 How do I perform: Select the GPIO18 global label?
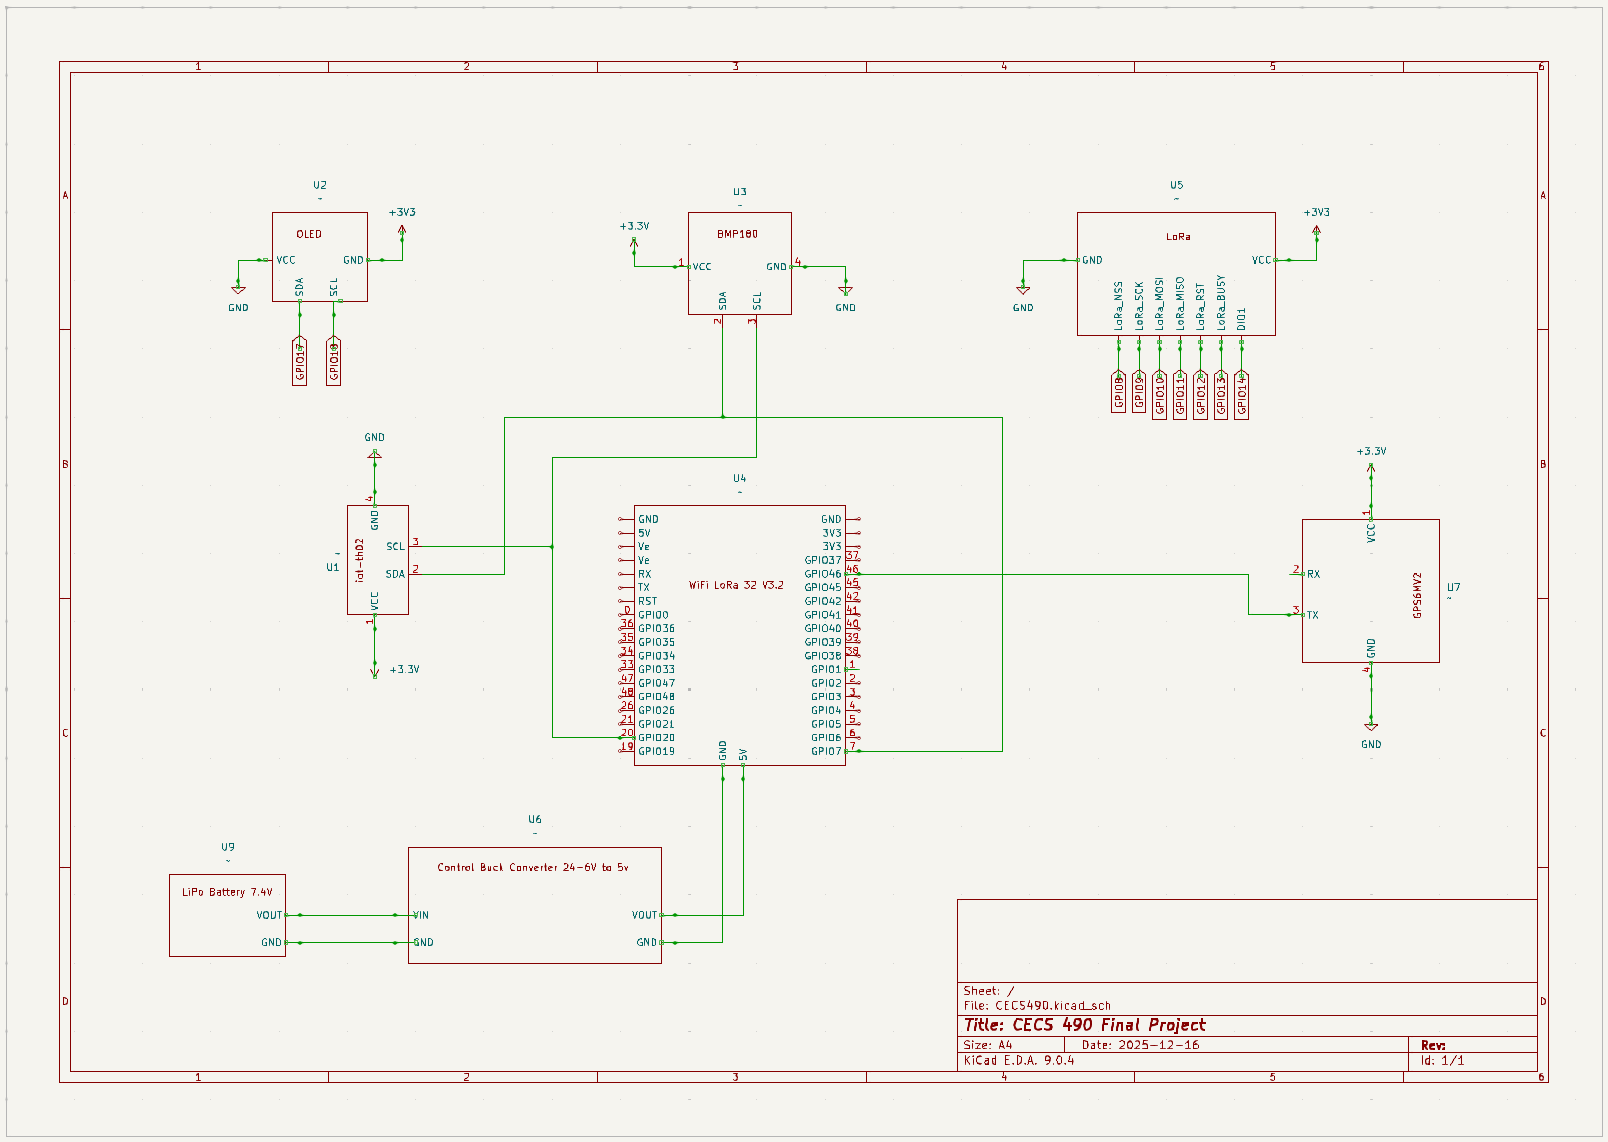tap(334, 360)
